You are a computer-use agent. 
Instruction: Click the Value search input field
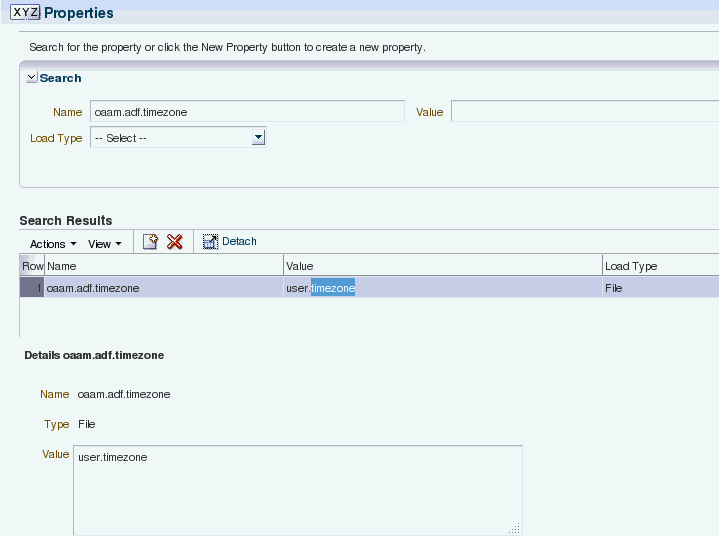point(585,111)
